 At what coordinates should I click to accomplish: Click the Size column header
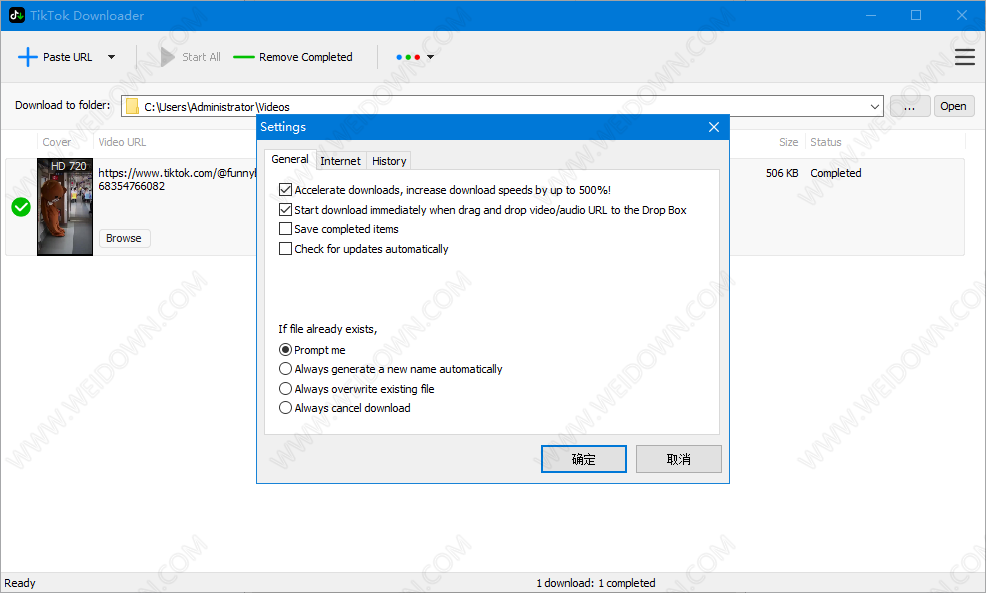pos(789,142)
